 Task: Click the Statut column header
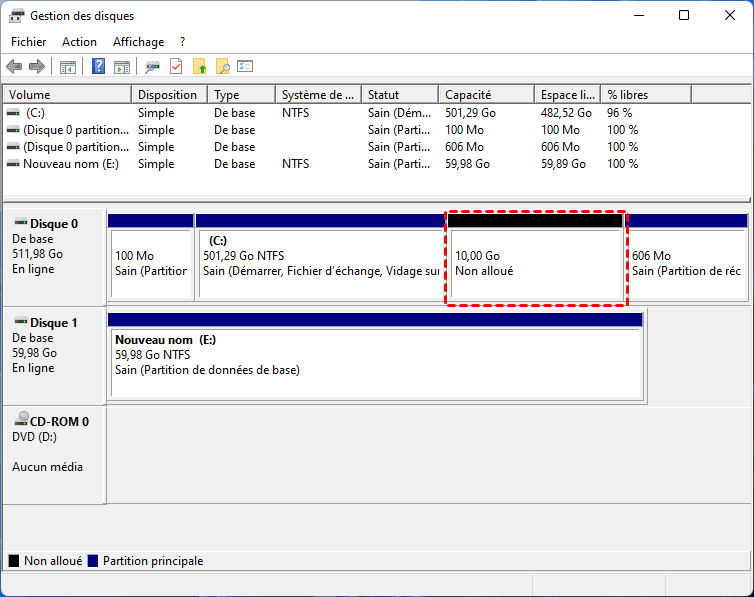point(400,95)
